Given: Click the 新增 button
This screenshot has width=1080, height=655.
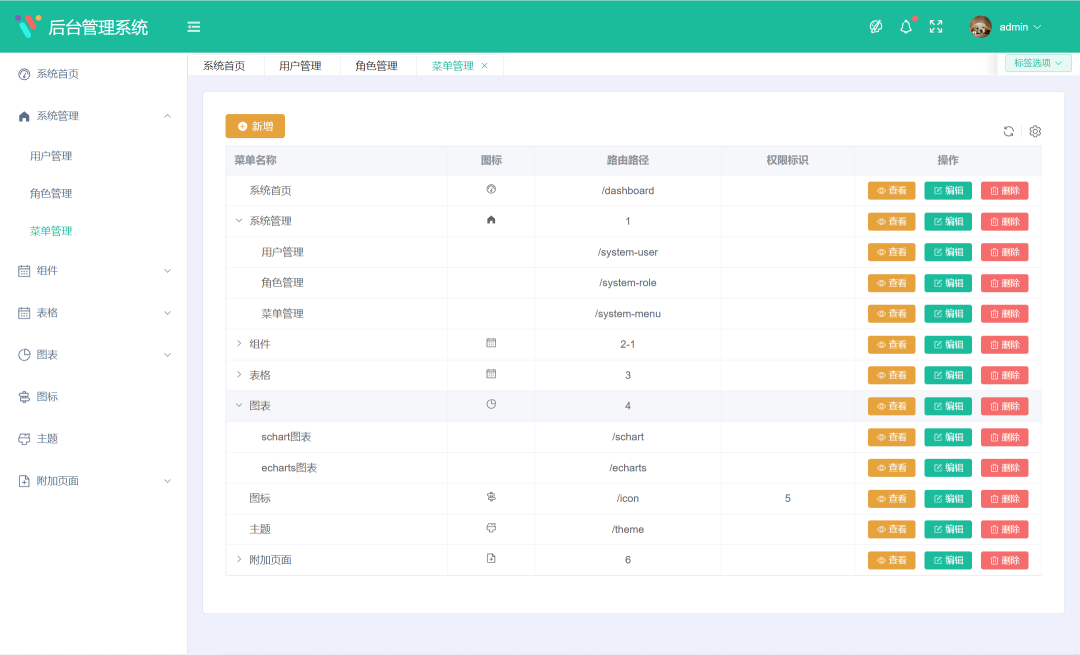Looking at the screenshot, I should coord(254,126).
